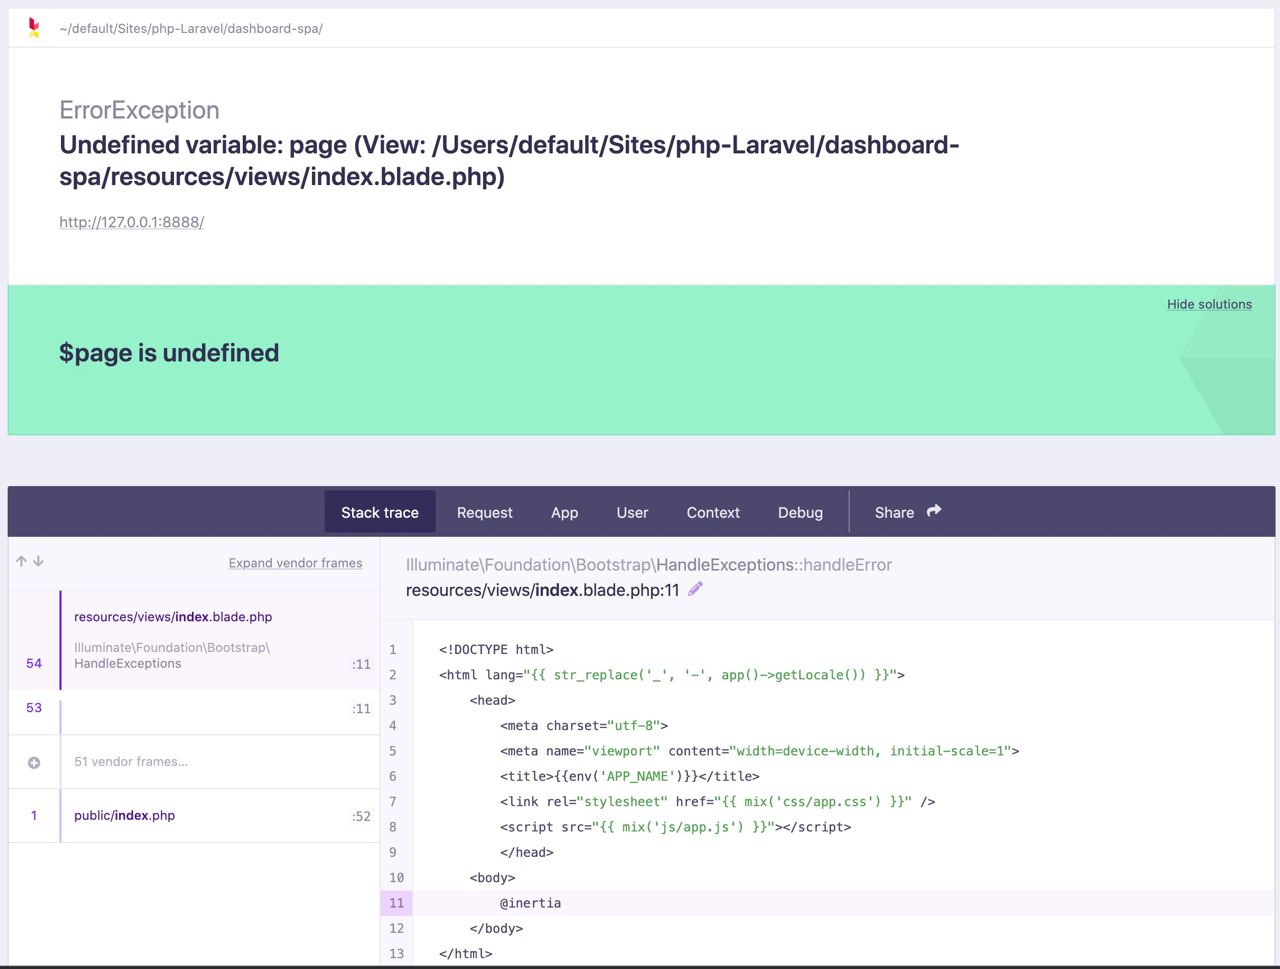Click the Share arrow icon

tap(934, 511)
